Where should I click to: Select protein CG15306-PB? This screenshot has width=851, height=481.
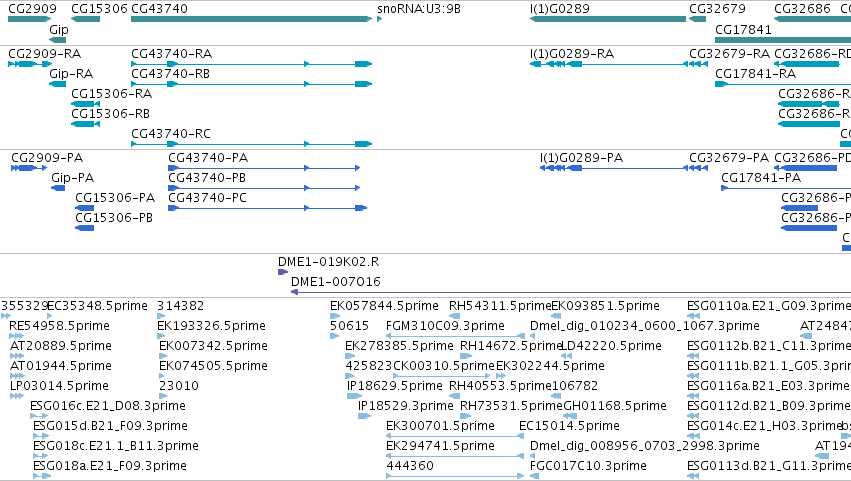point(85,228)
